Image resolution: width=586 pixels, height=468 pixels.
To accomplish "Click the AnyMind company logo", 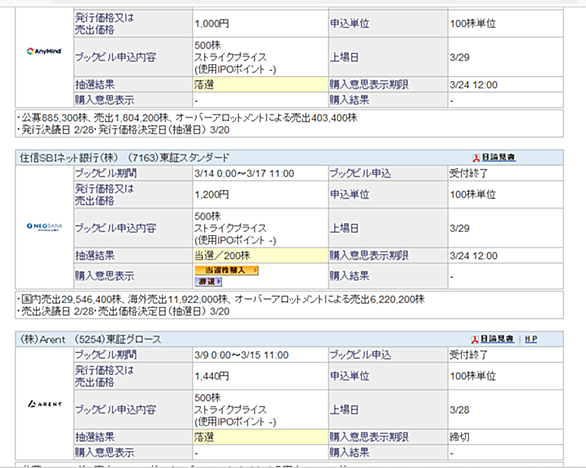I will pyautogui.click(x=44, y=51).
